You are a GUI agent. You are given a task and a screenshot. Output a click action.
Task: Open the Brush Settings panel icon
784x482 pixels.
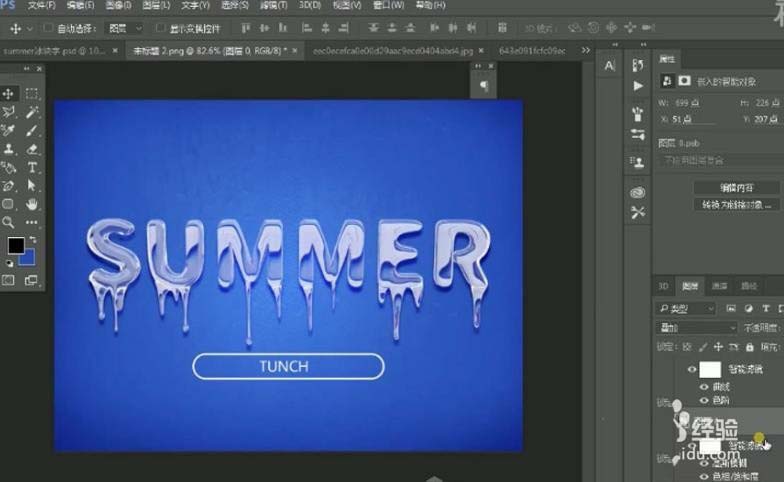tap(638, 134)
